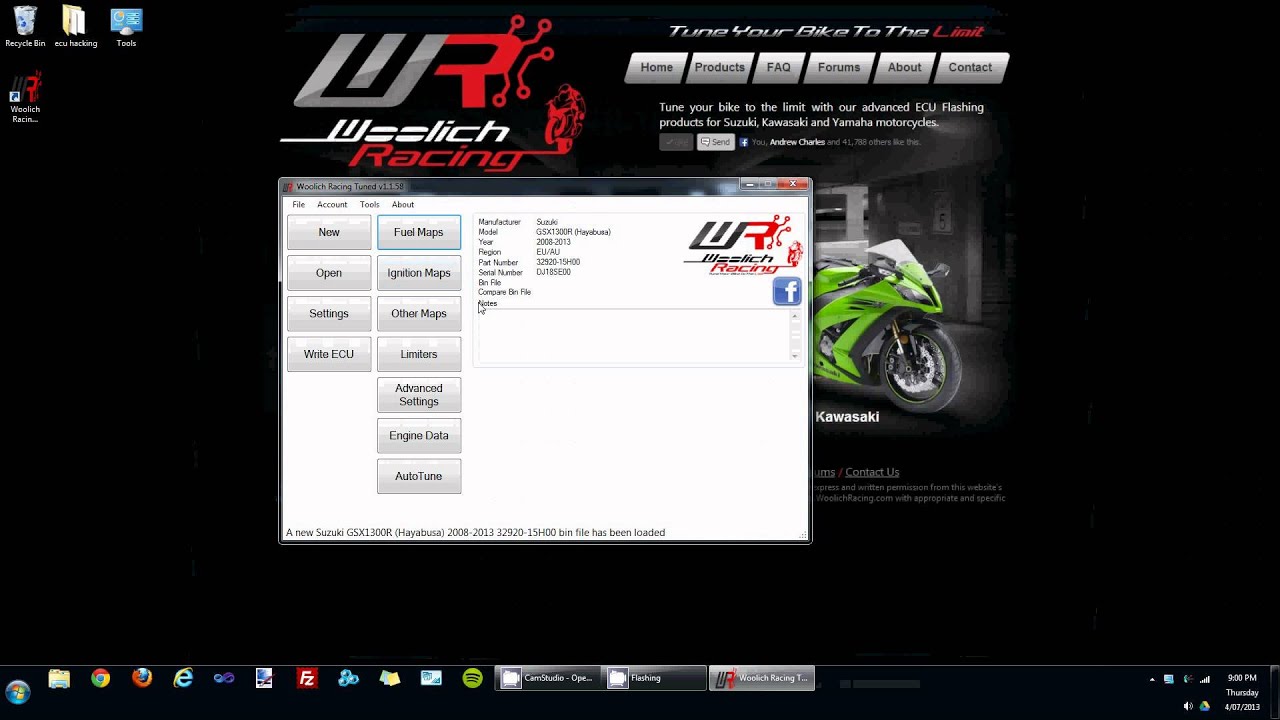Click the Serial Number DJ18SE00
The height and width of the screenshot is (720, 1280).
coord(553,272)
